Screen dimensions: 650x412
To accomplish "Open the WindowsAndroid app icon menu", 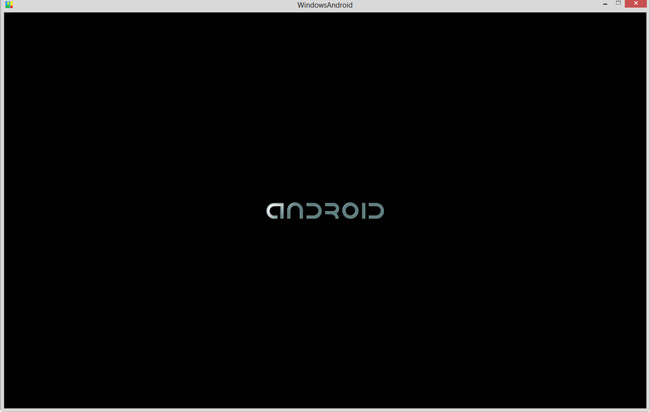I will coord(9,5).
